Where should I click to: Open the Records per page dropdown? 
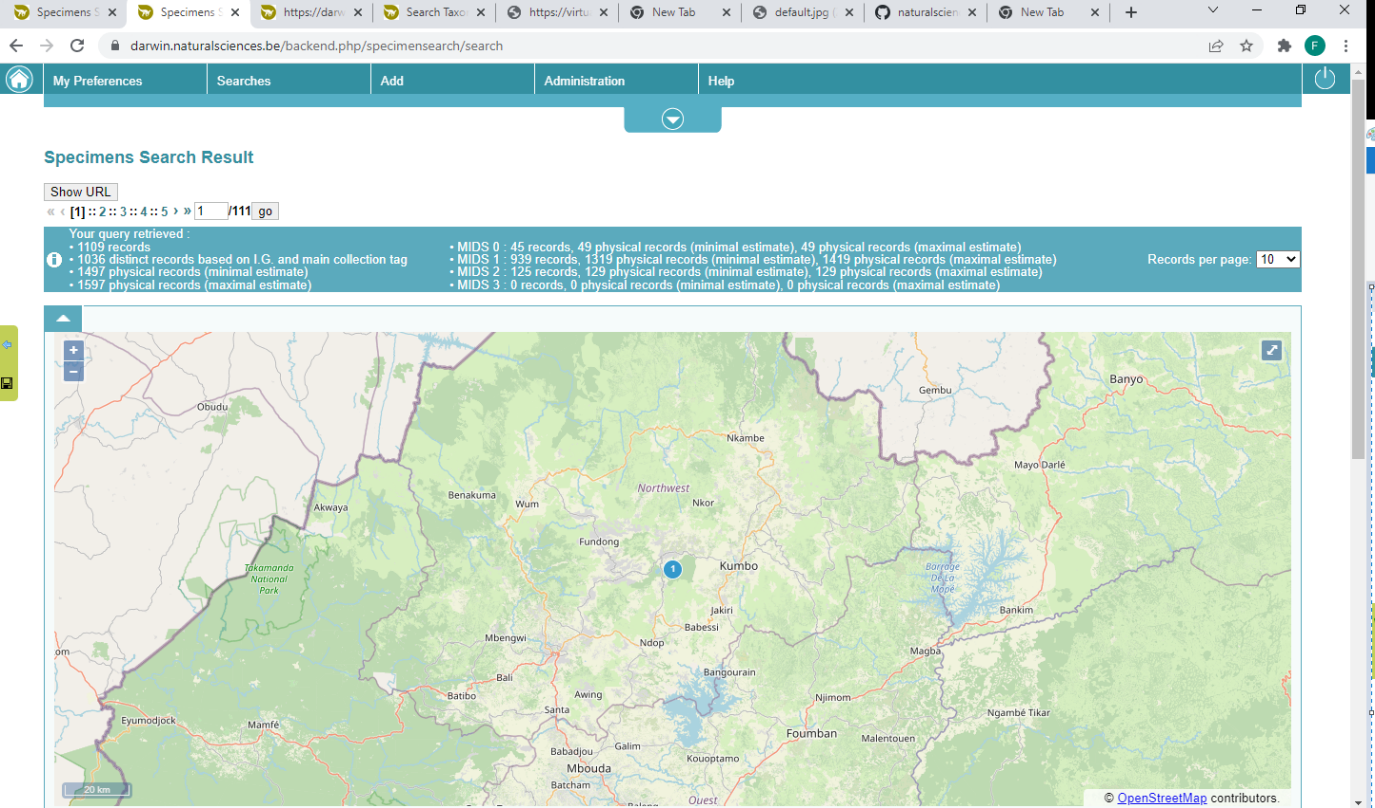[x=1277, y=259]
